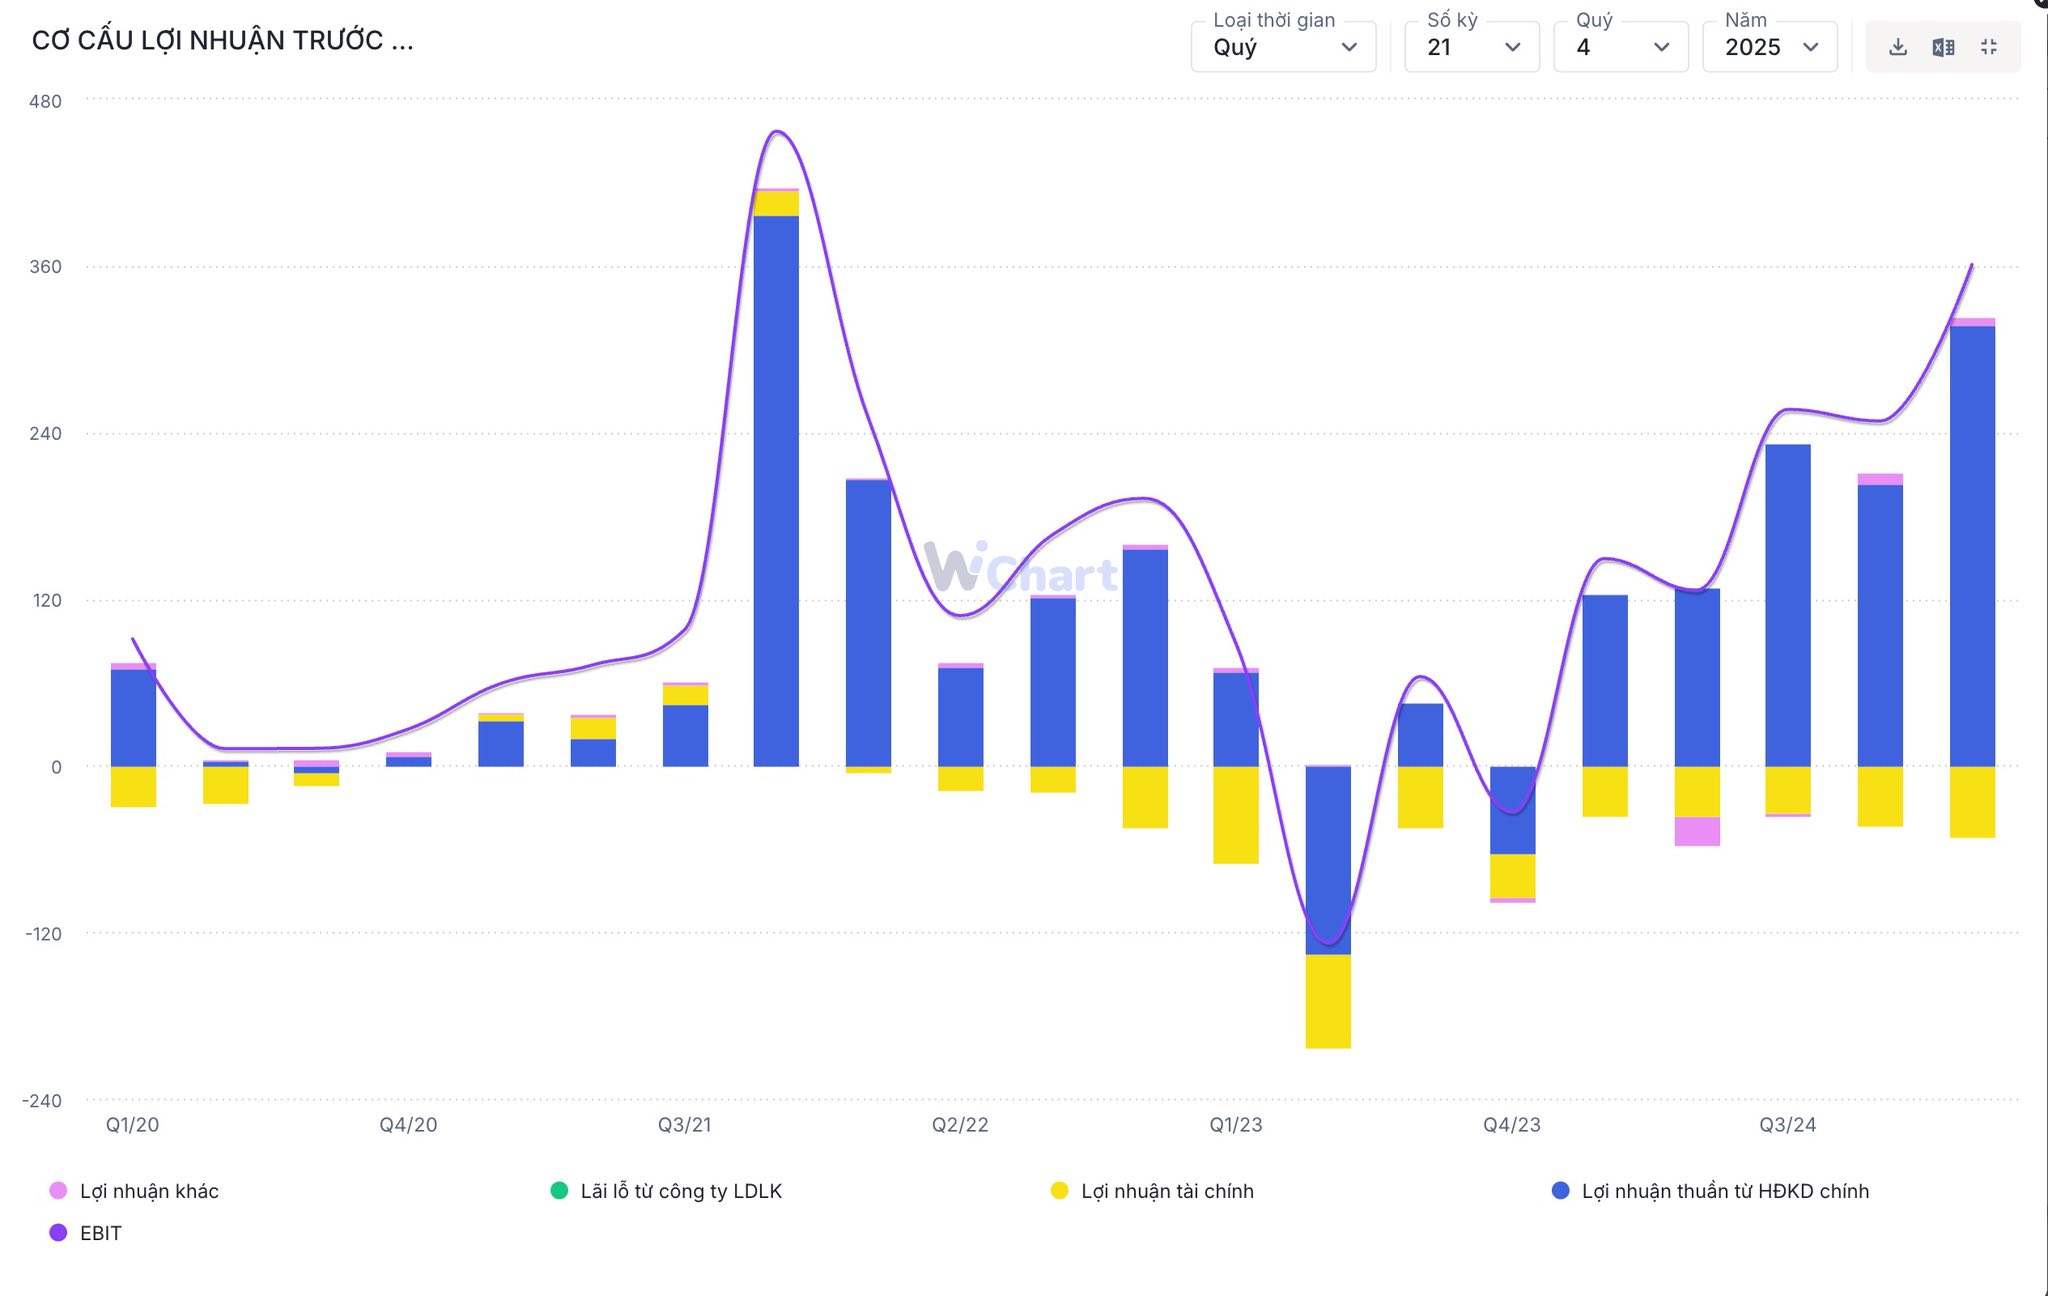Click the last quarter's blue bar
The height and width of the screenshot is (1296, 2048).
1972,545
